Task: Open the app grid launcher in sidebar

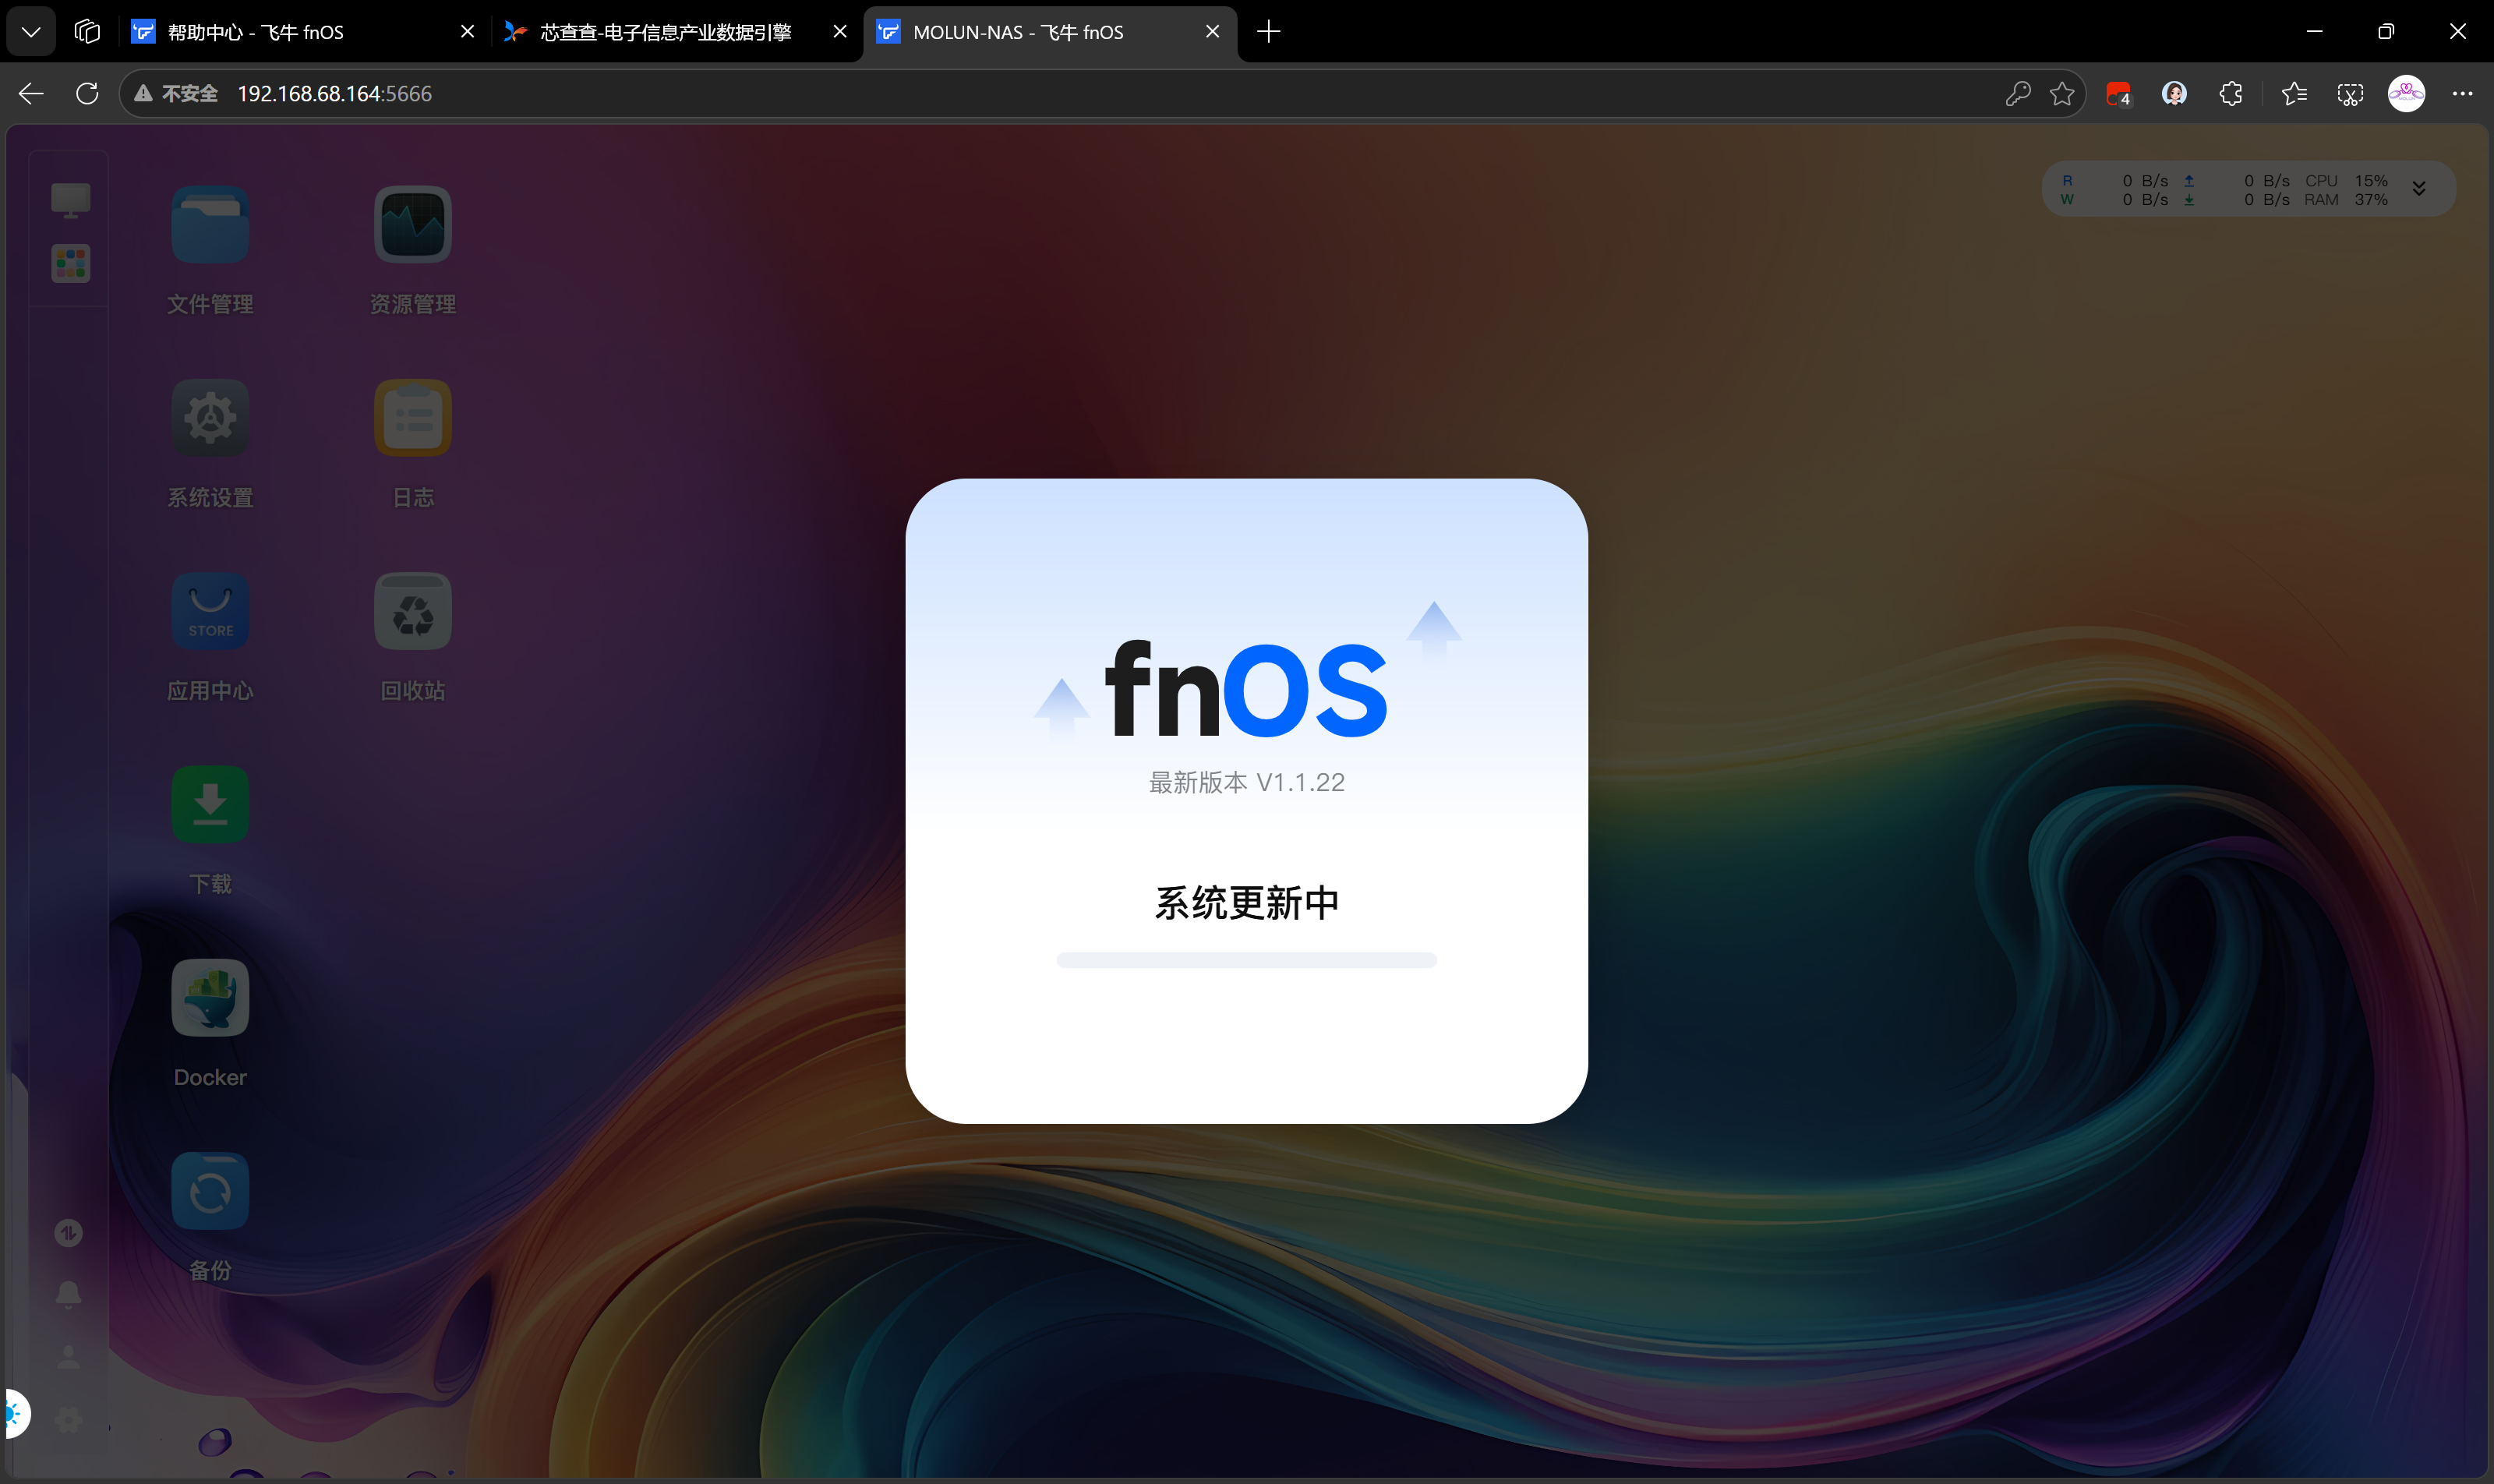Action: 70,264
